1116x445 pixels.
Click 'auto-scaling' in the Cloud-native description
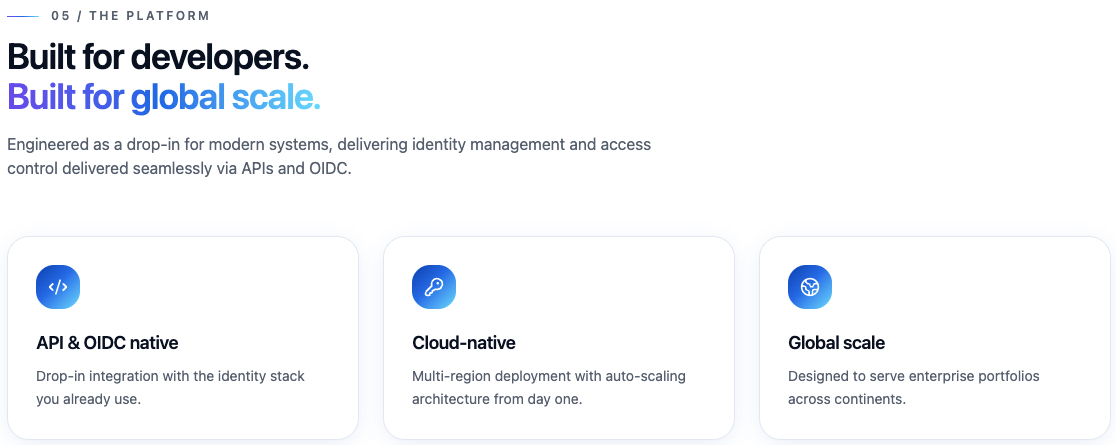click(649, 376)
